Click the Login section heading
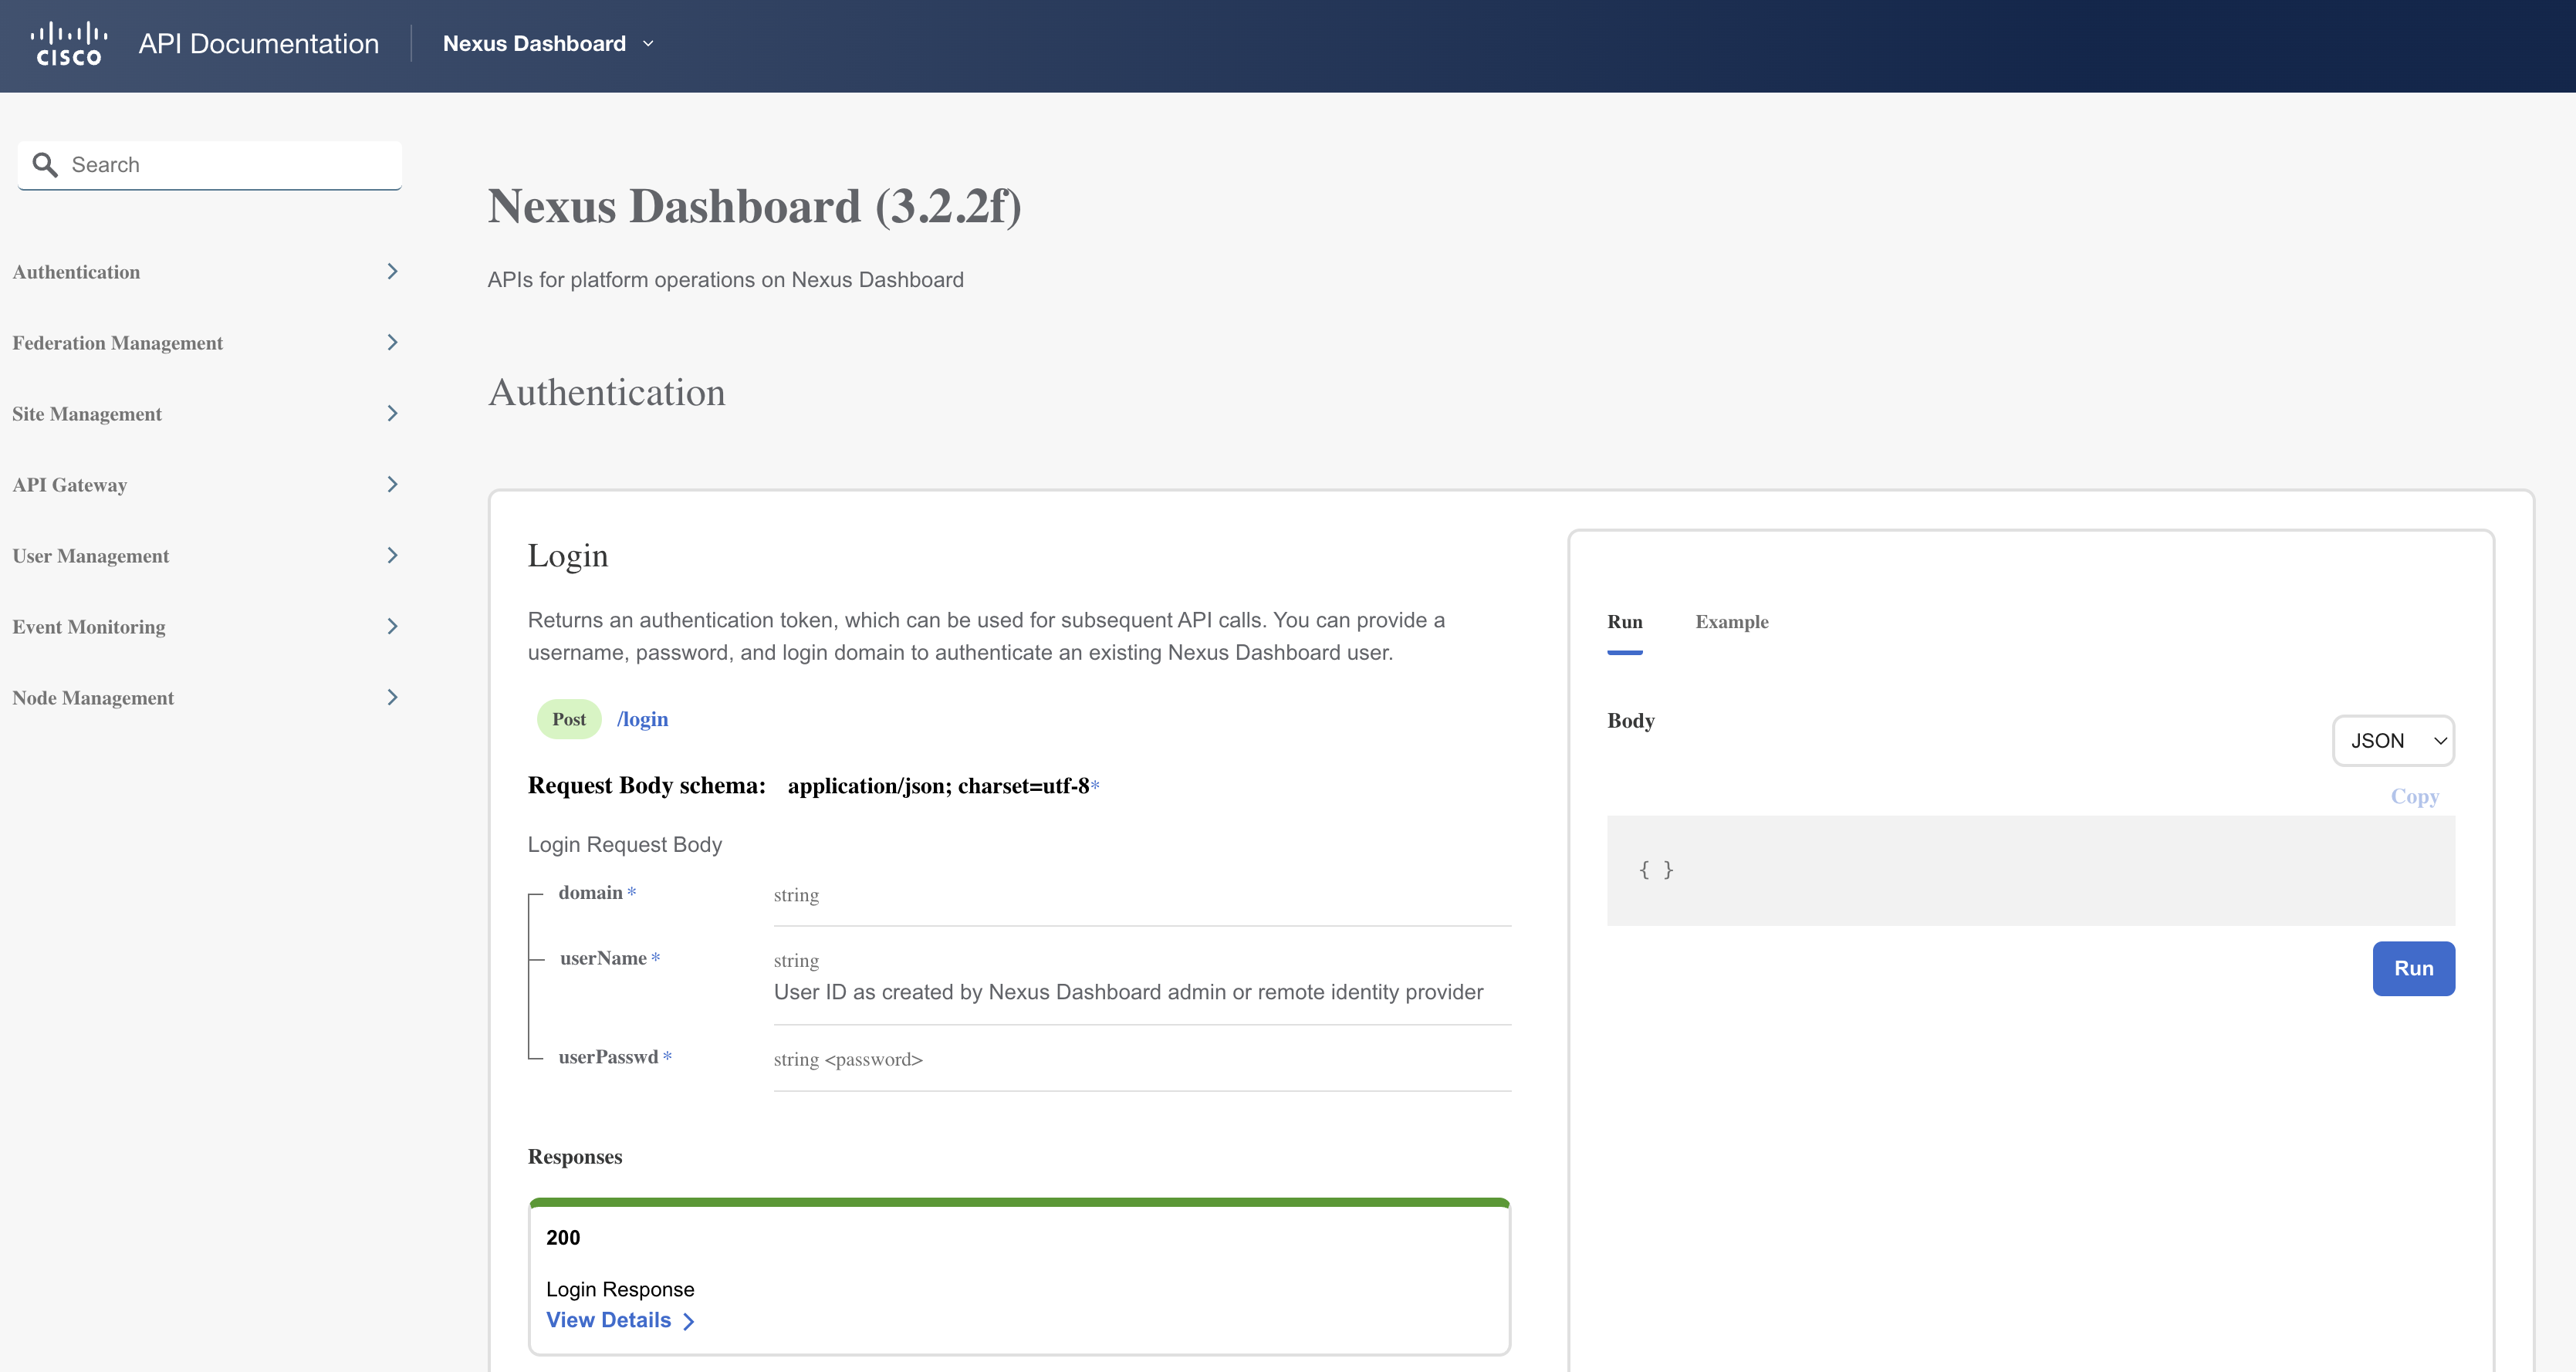2576x1372 pixels. [568, 556]
